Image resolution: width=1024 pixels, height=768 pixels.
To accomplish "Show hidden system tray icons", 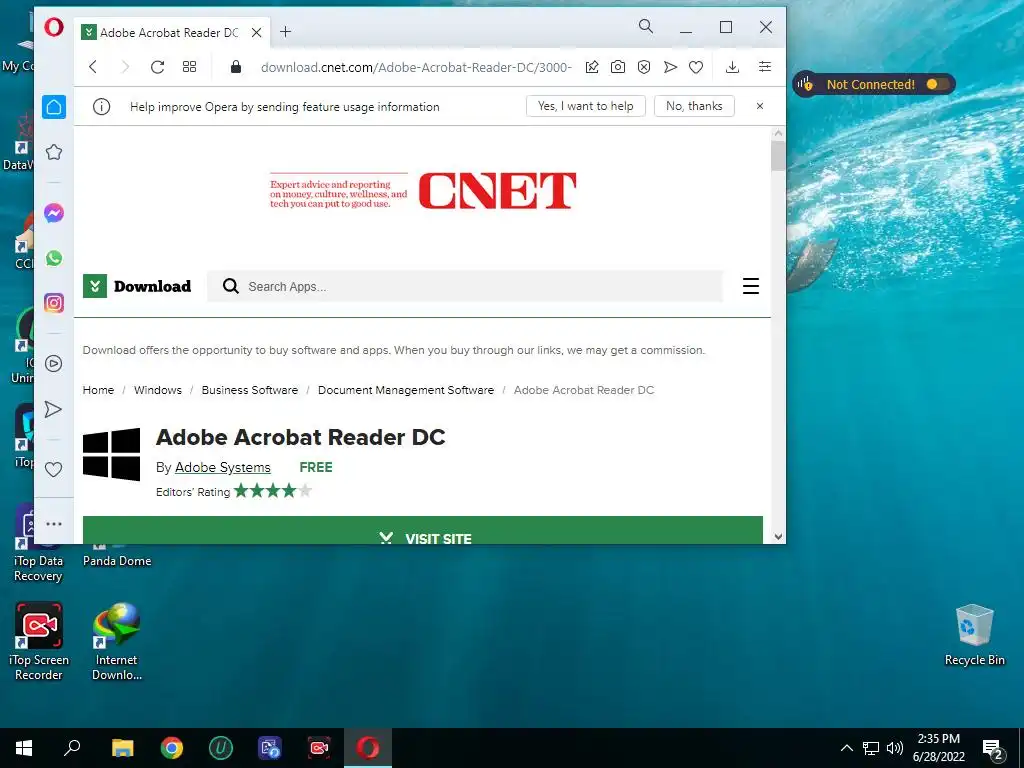I will tap(846, 748).
